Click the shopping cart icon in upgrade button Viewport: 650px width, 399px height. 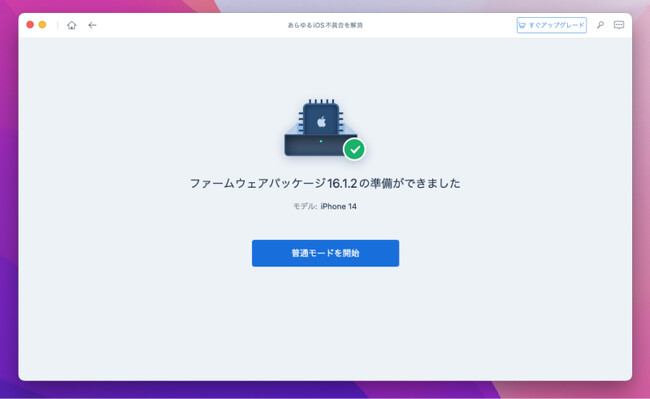[x=522, y=25]
